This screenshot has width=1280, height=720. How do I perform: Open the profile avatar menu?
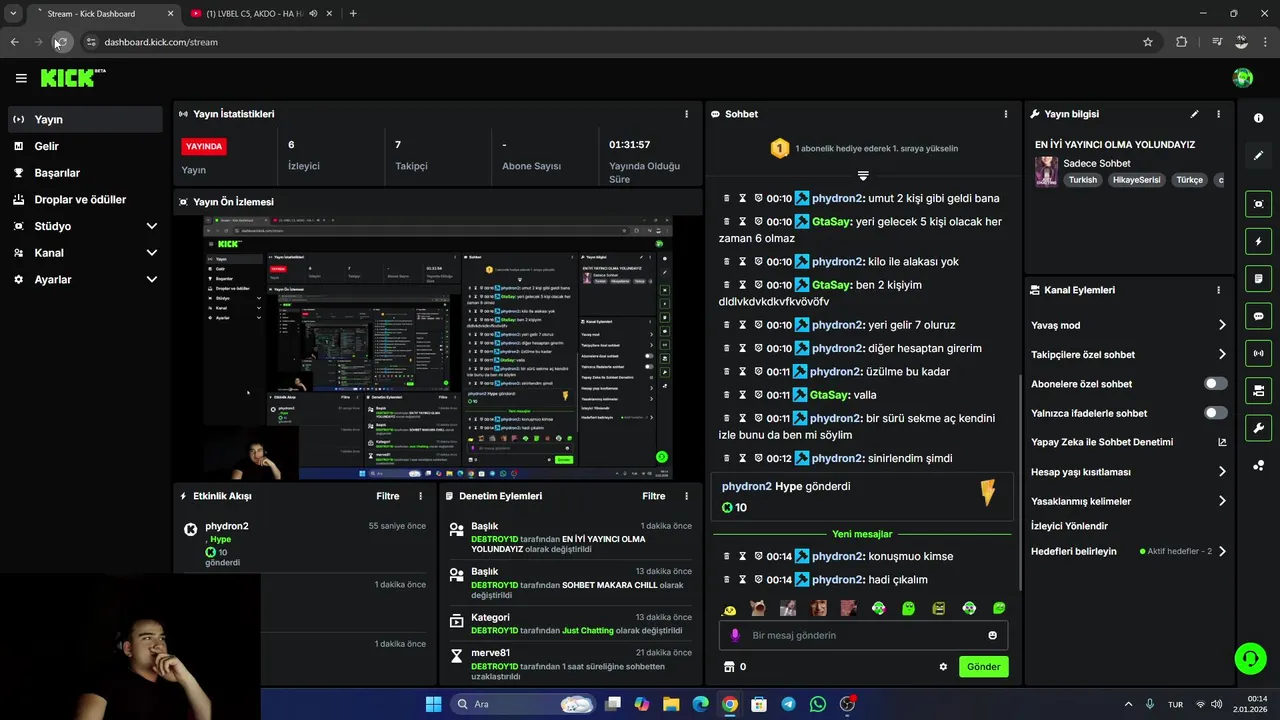coord(1243,78)
